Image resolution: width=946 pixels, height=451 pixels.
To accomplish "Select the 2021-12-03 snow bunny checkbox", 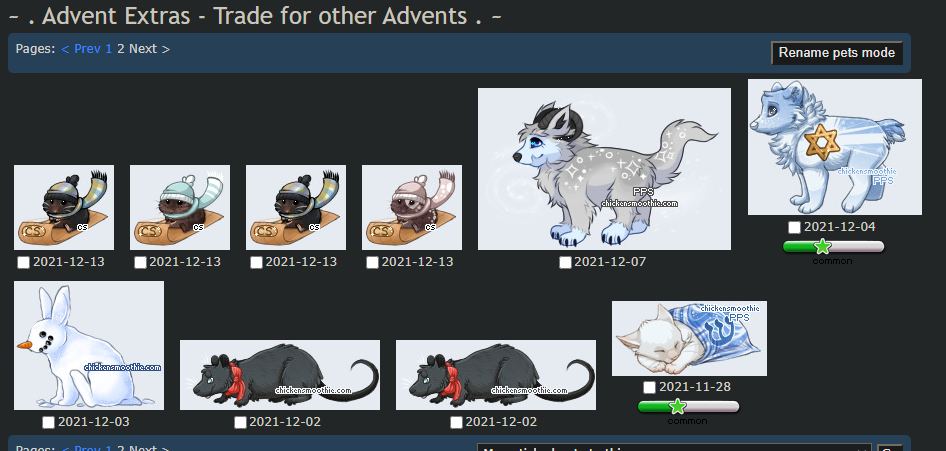I will pos(49,422).
